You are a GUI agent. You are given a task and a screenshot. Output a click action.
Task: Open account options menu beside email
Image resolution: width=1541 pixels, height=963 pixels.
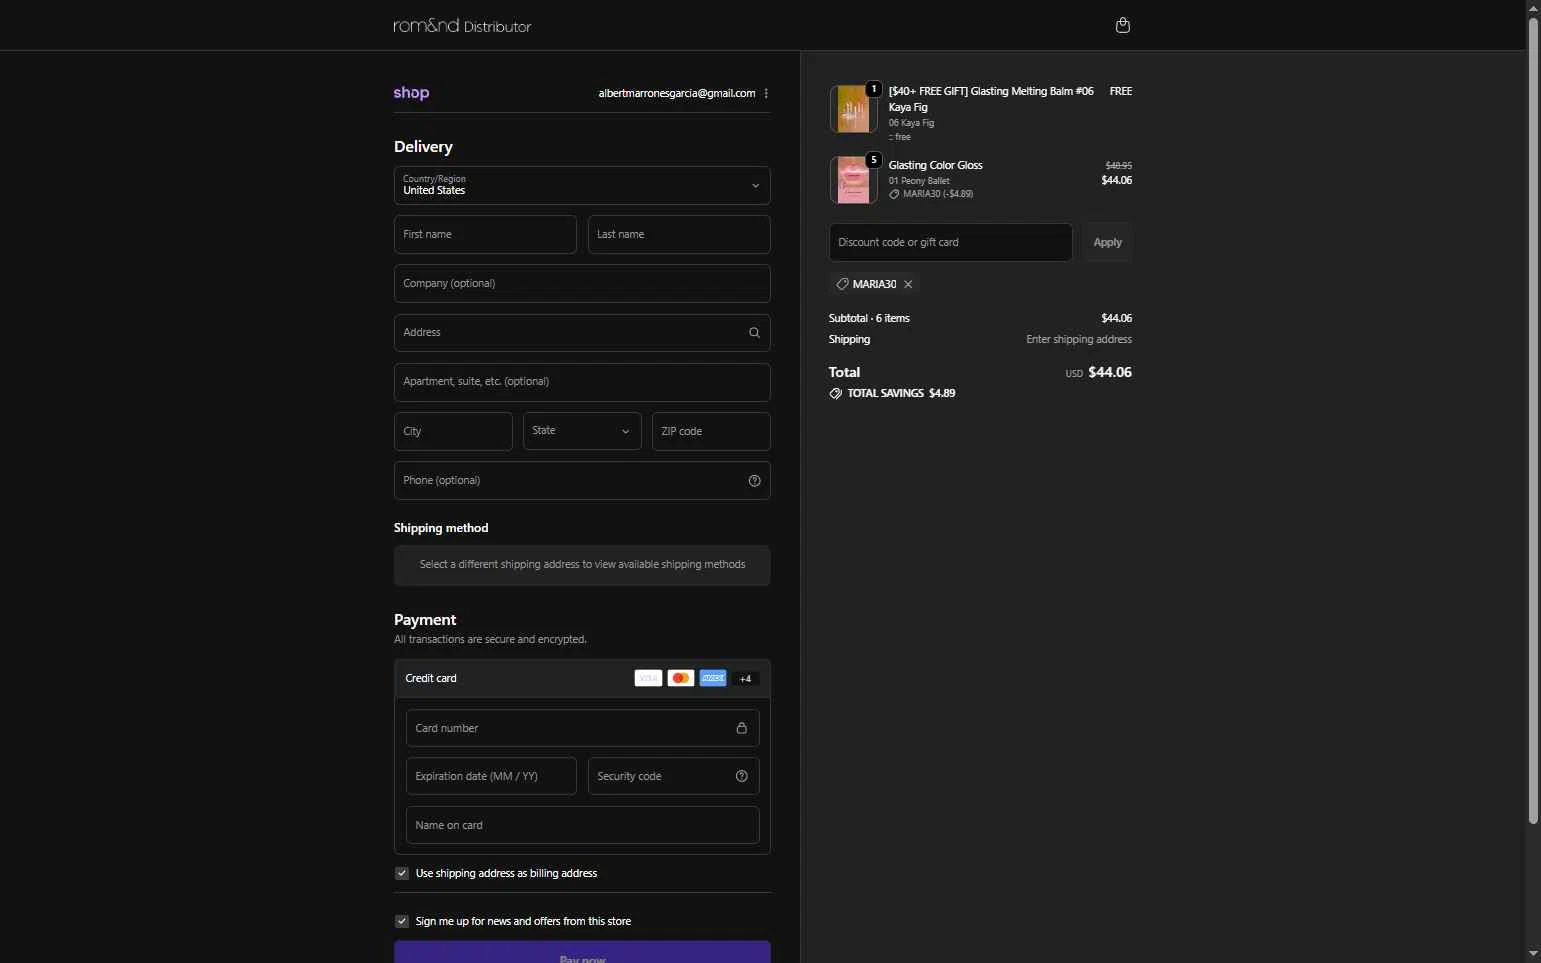(x=766, y=93)
